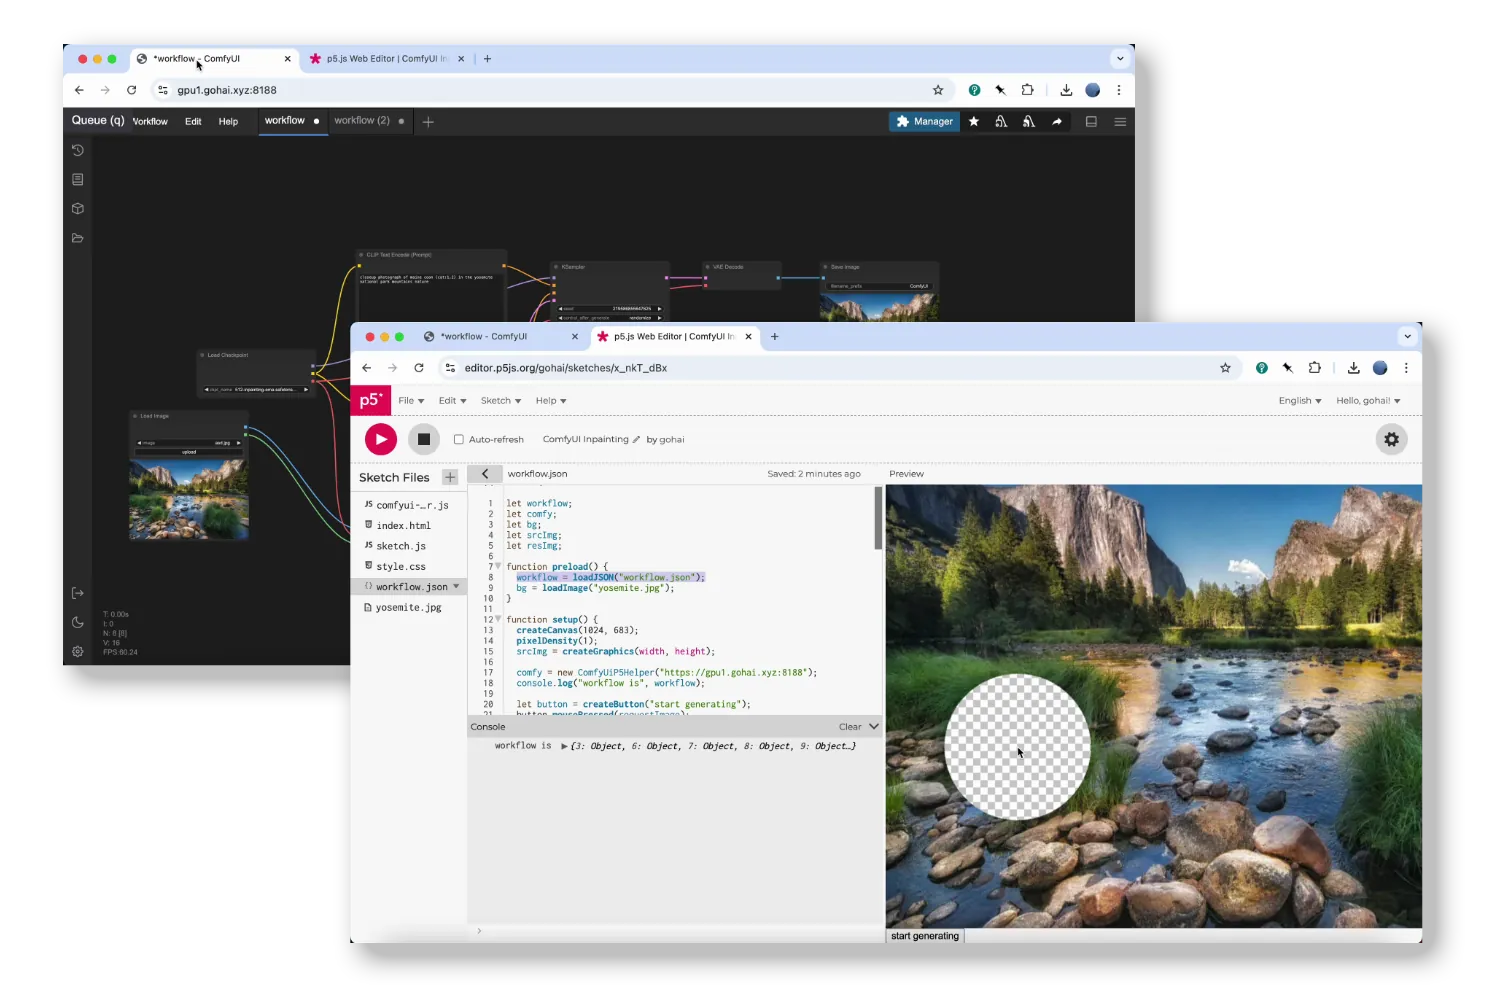Image resolution: width=1500 pixels, height=1000 pixels.
Task: Open the node library icon in ComfyUI sidebar
Action: click(x=77, y=179)
